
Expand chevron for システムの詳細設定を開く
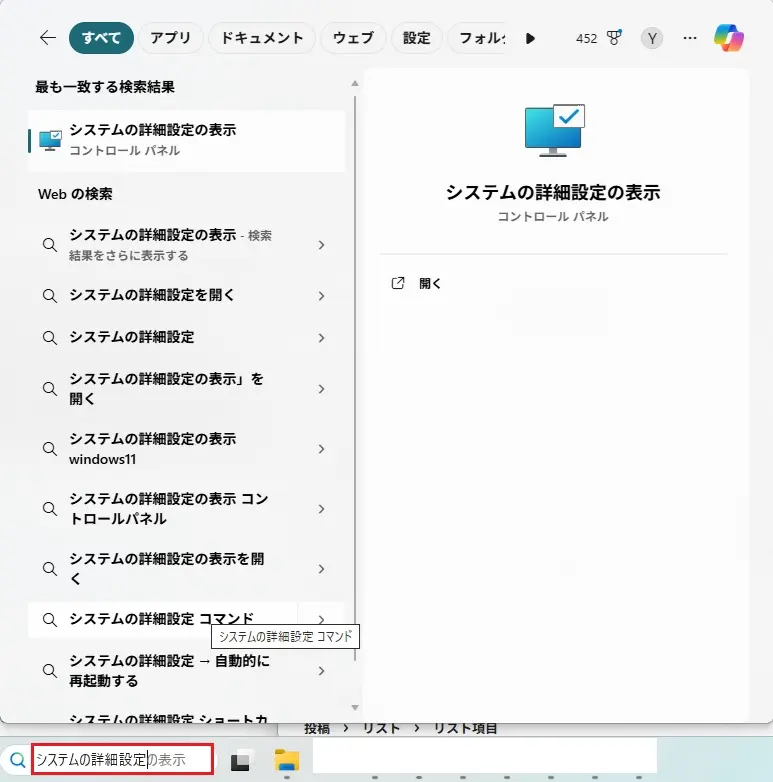point(321,296)
